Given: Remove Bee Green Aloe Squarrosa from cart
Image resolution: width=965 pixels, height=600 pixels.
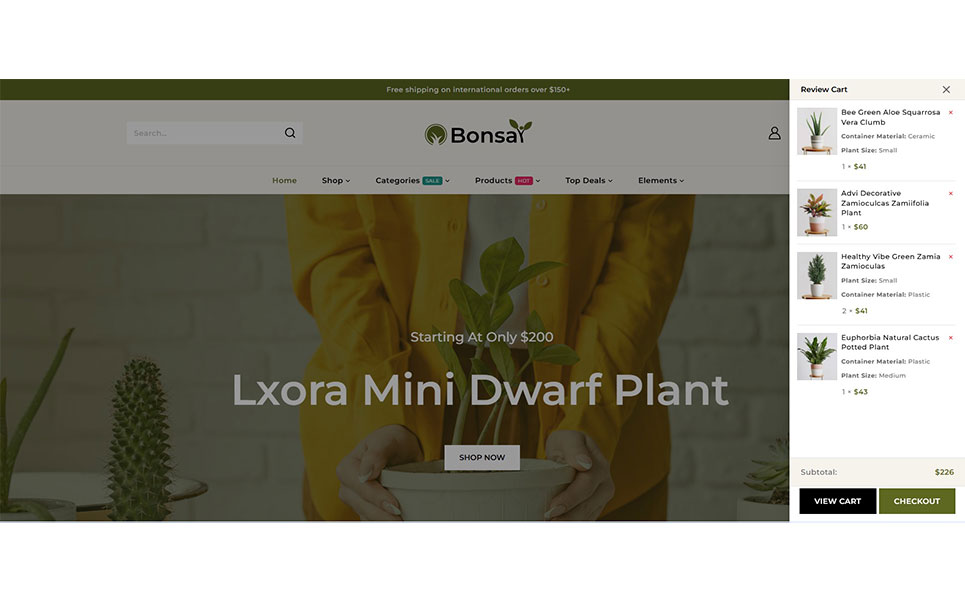Looking at the screenshot, I should [x=951, y=113].
